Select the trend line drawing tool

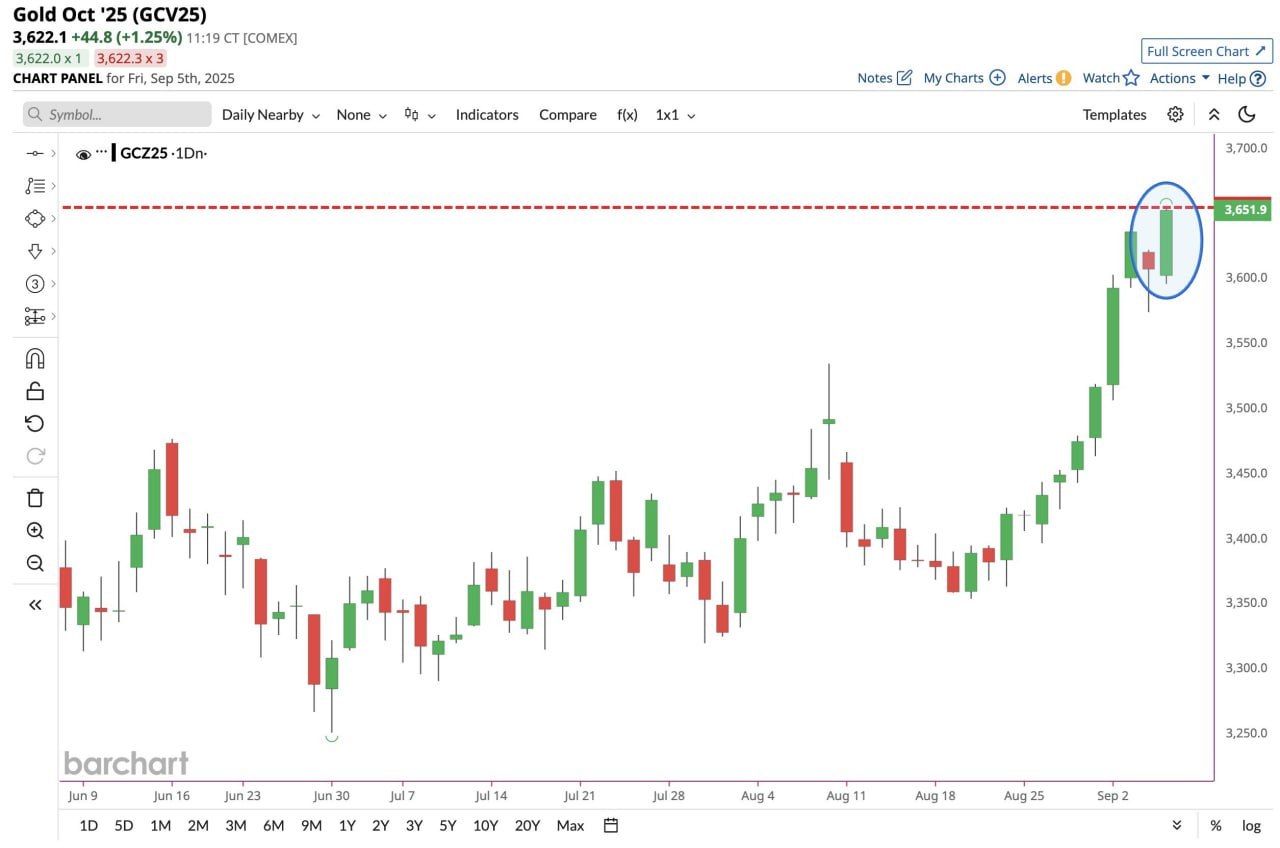[35, 153]
